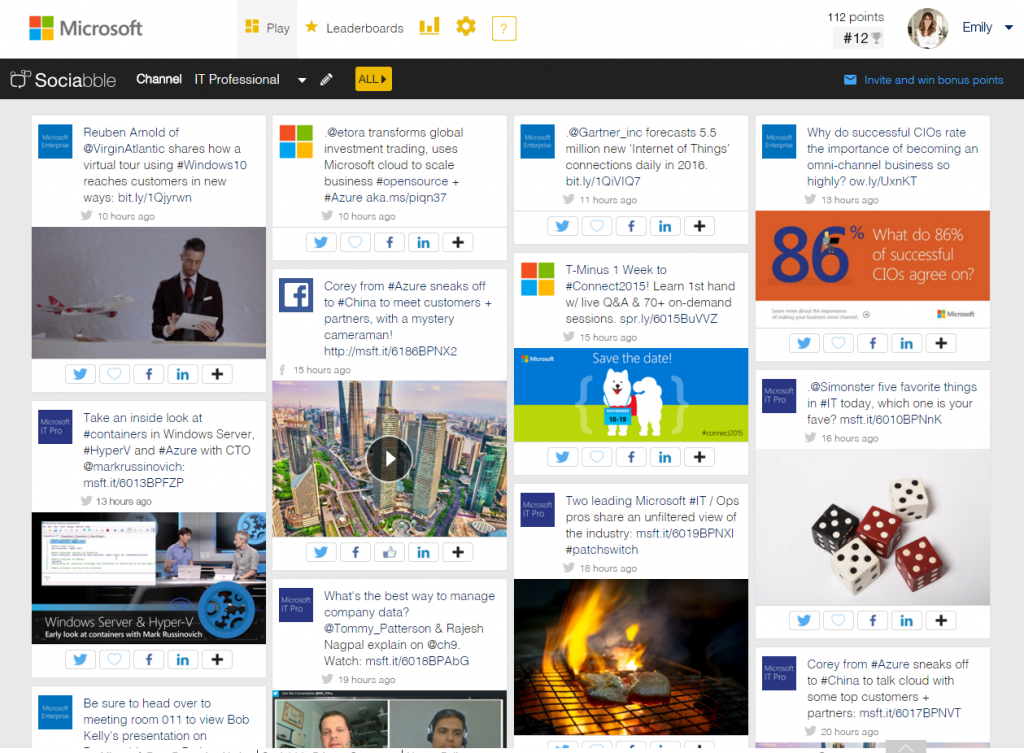This screenshot has width=1024, height=753.
Task: Expand the Emily user dropdown arrow
Action: tap(1008, 27)
